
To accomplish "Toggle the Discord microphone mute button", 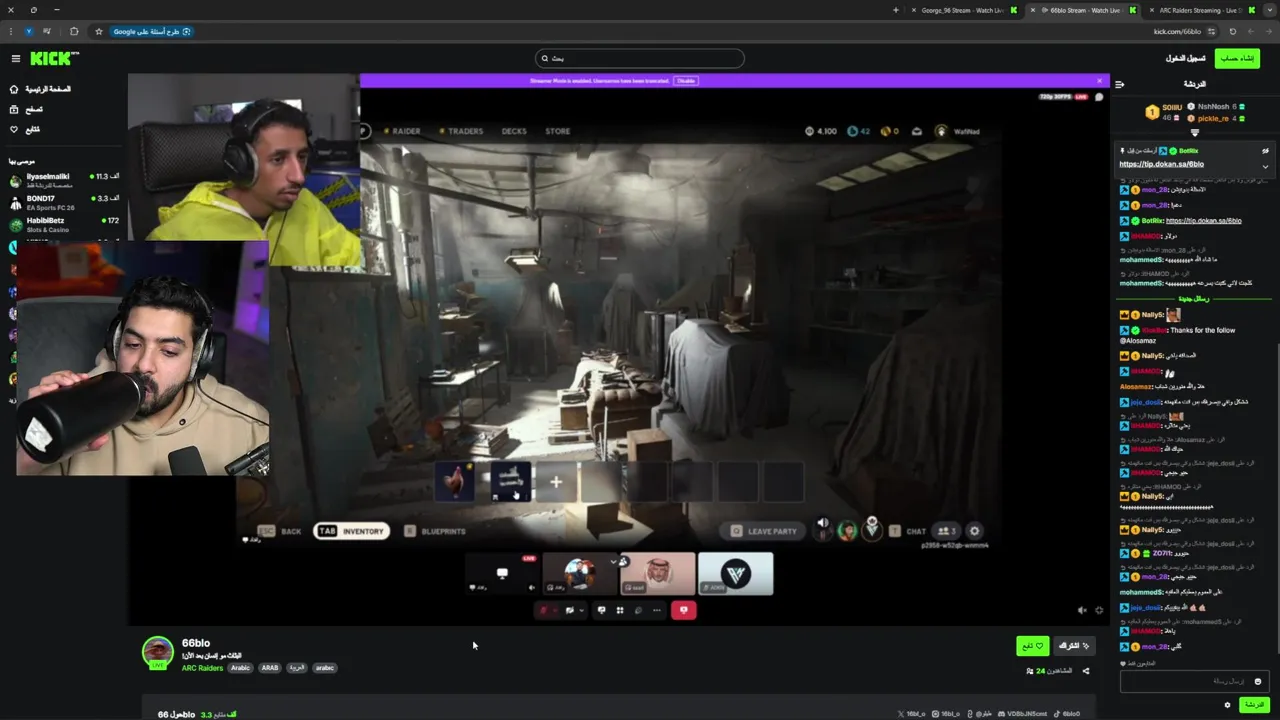I will point(545,610).
